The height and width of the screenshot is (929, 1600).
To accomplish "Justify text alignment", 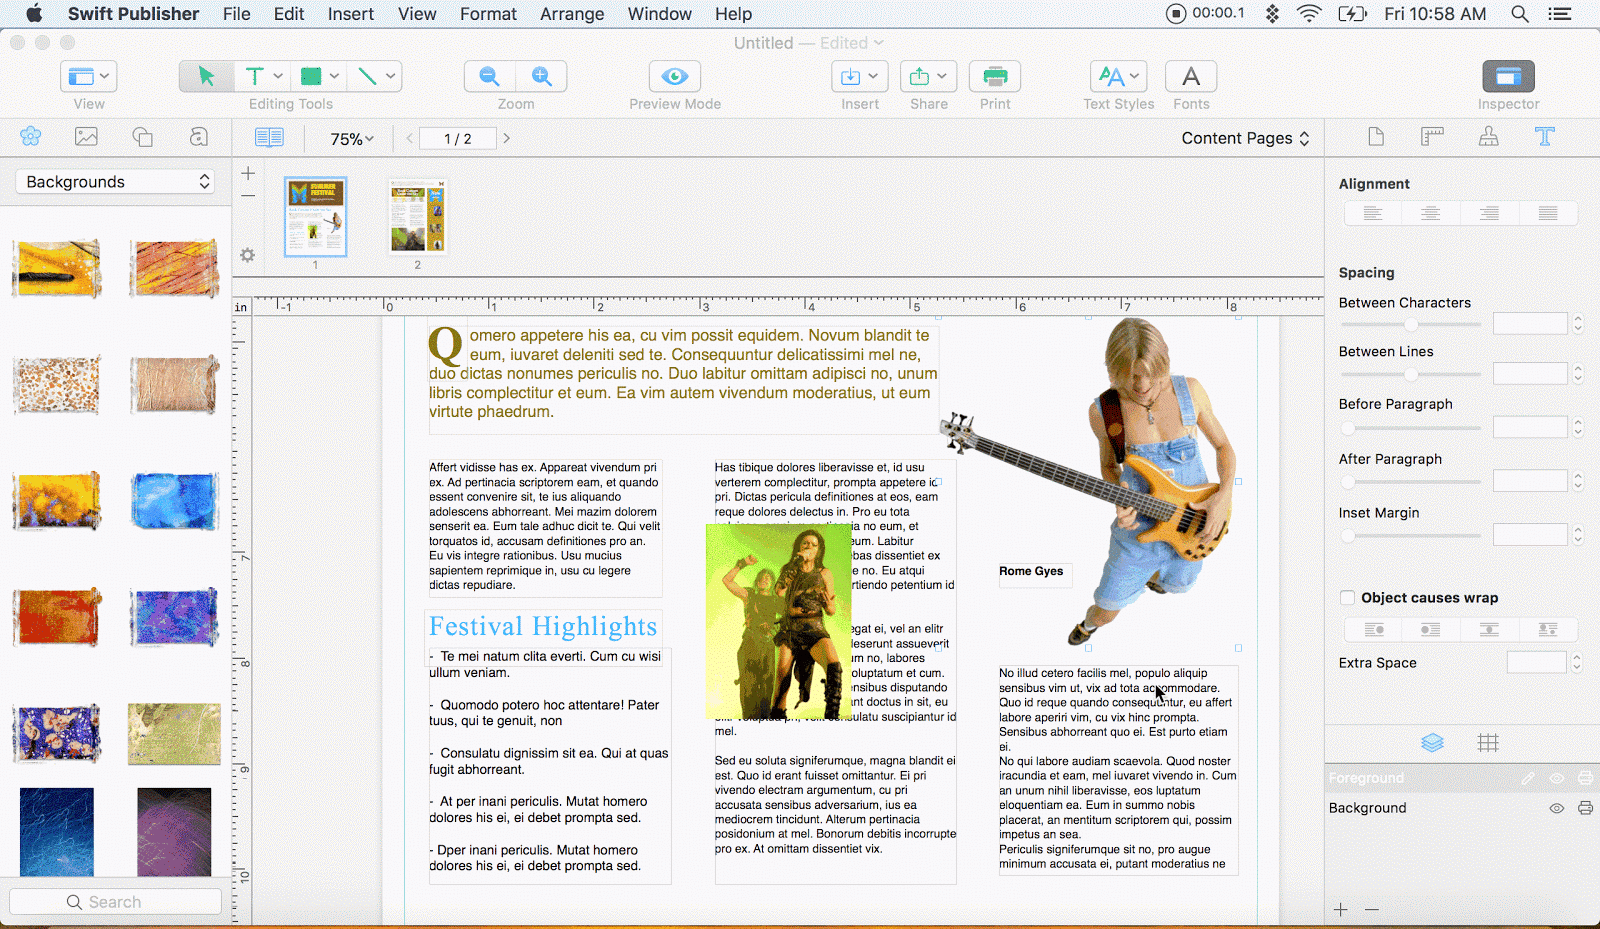I will point(1548,213).
